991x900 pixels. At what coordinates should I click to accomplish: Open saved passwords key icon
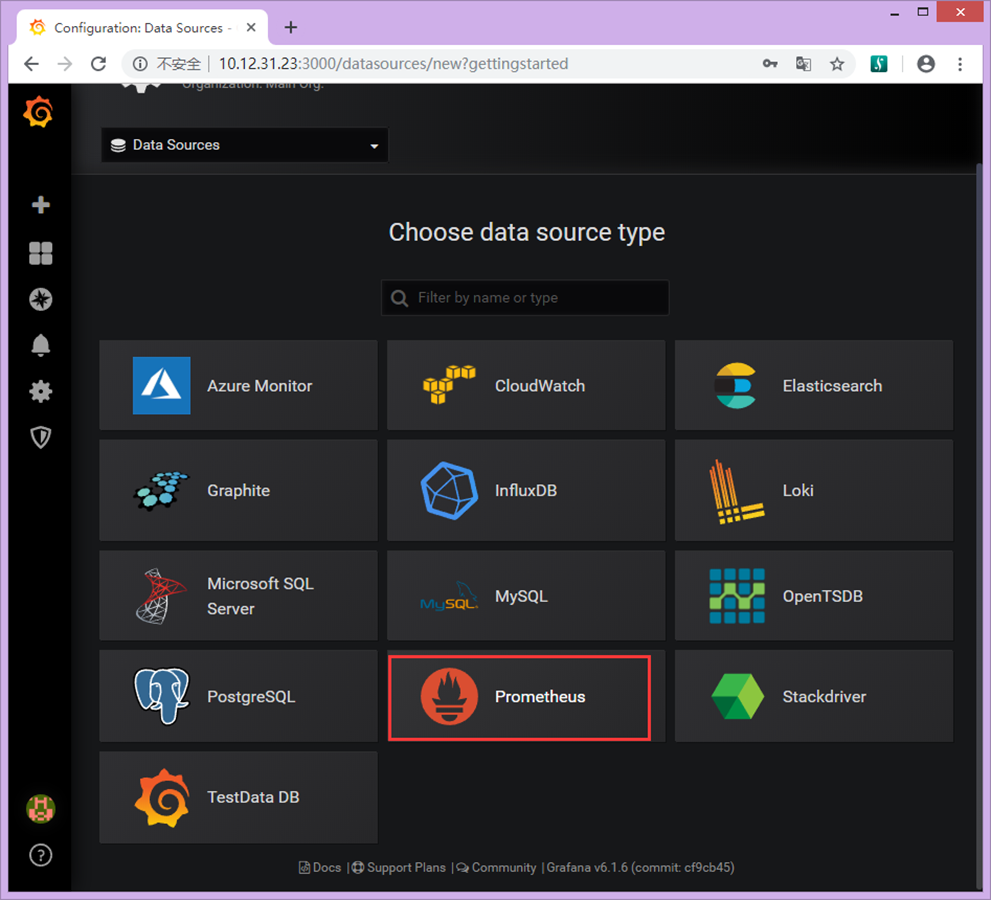point(770,64)
